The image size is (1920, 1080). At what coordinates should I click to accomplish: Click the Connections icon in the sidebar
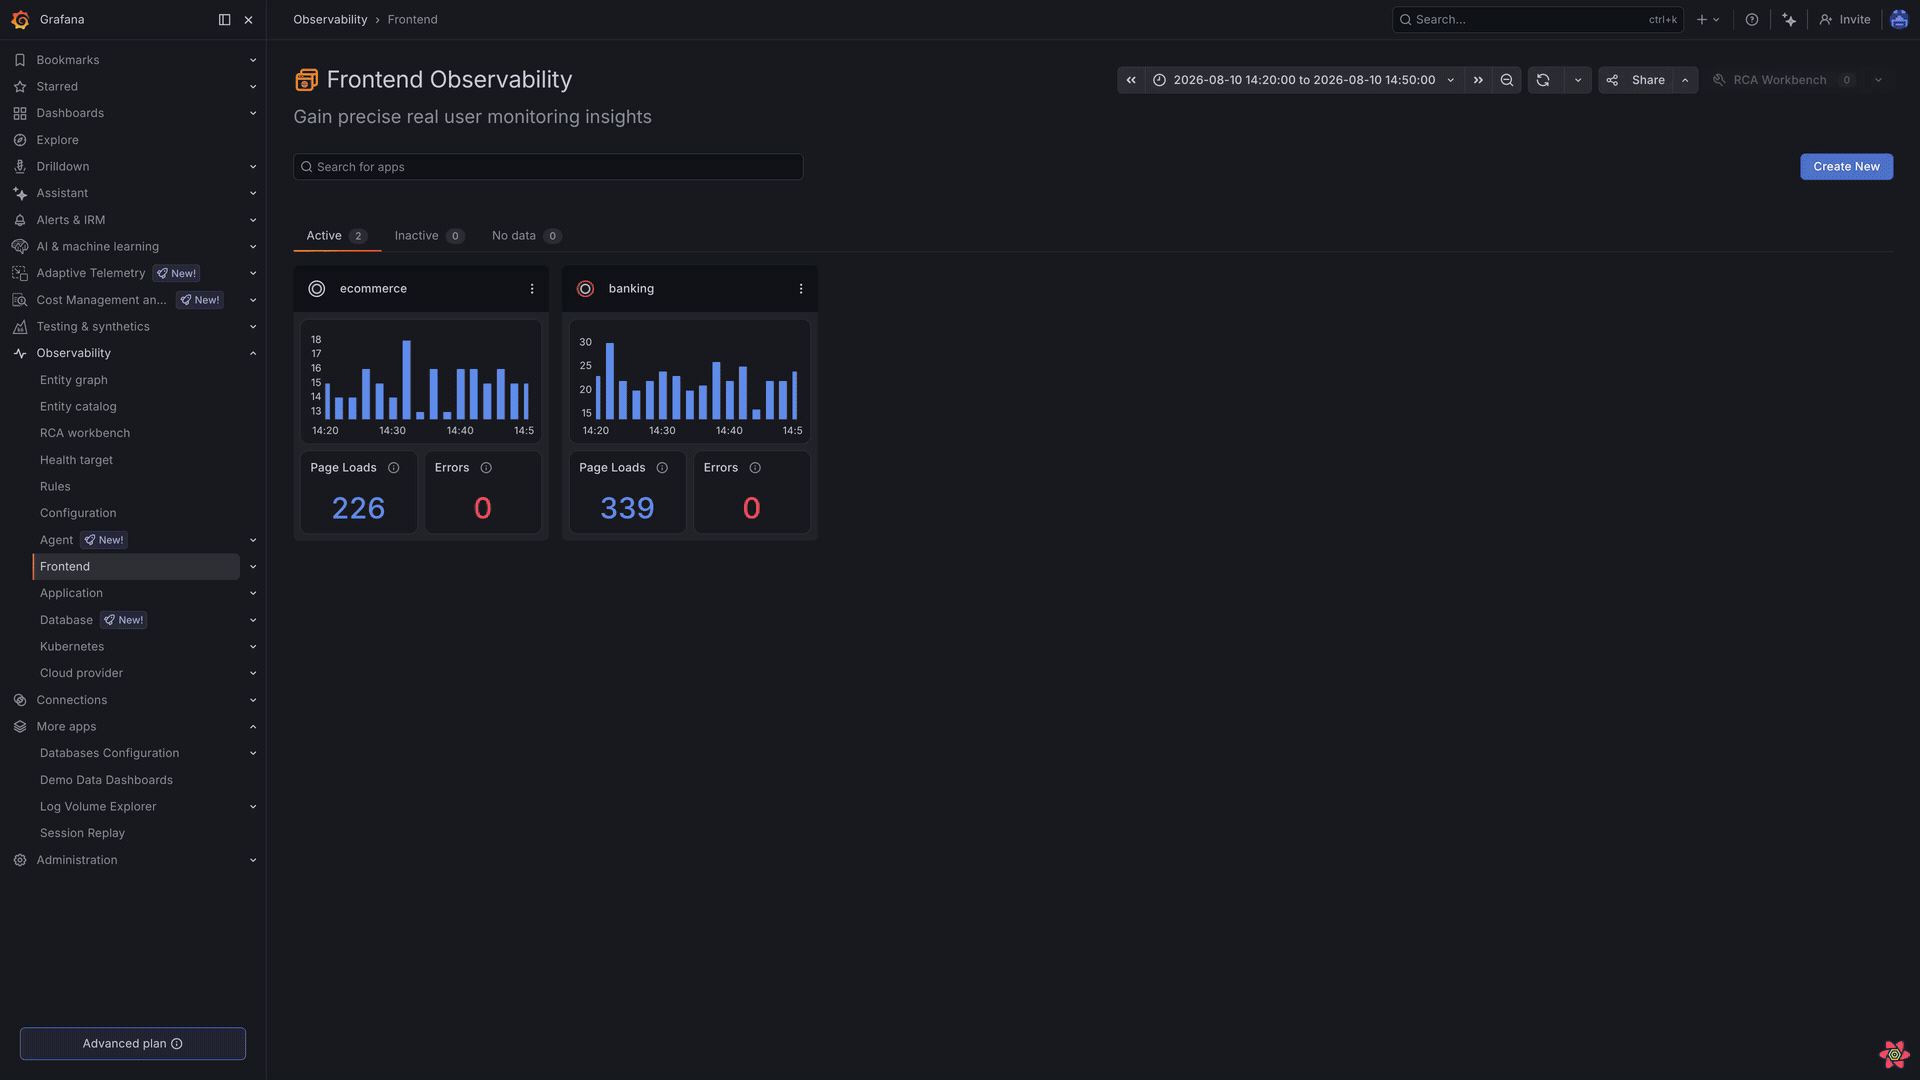(20, 700)
